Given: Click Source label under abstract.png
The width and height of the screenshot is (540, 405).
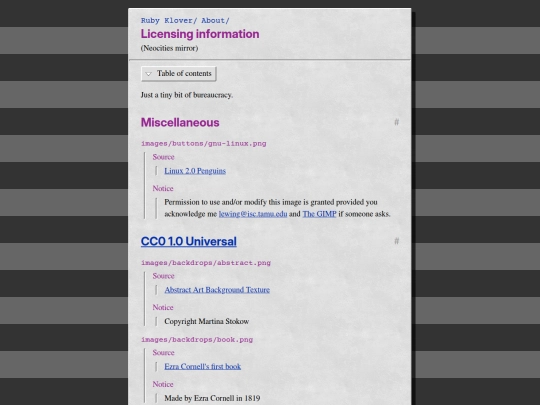Looking at the screenshot, I should click(164, 276).
